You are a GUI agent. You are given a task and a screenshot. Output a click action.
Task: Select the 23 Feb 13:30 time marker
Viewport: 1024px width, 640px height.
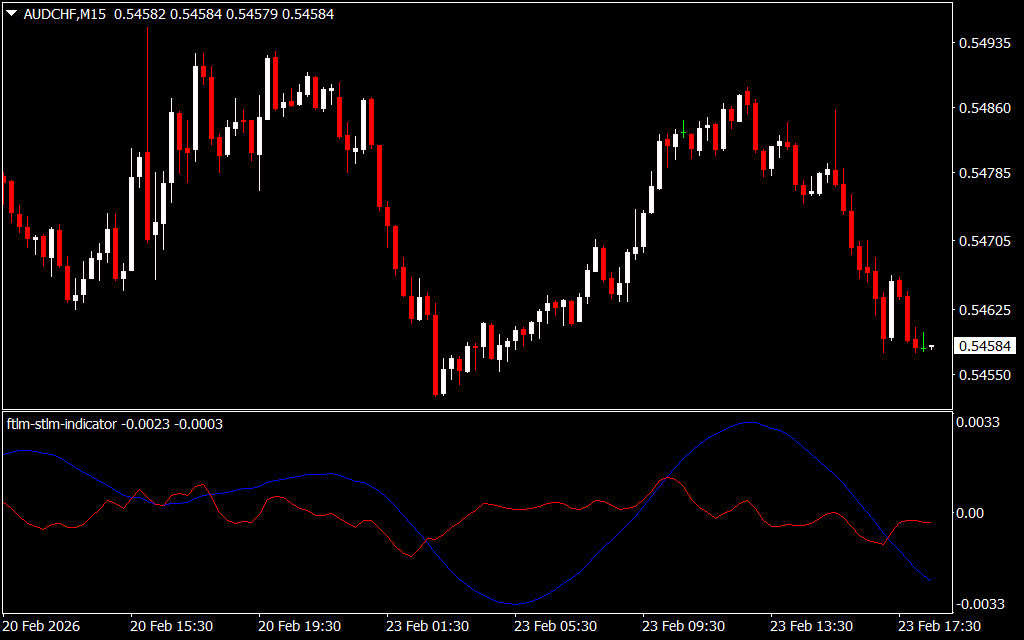(x=811, y=626)
